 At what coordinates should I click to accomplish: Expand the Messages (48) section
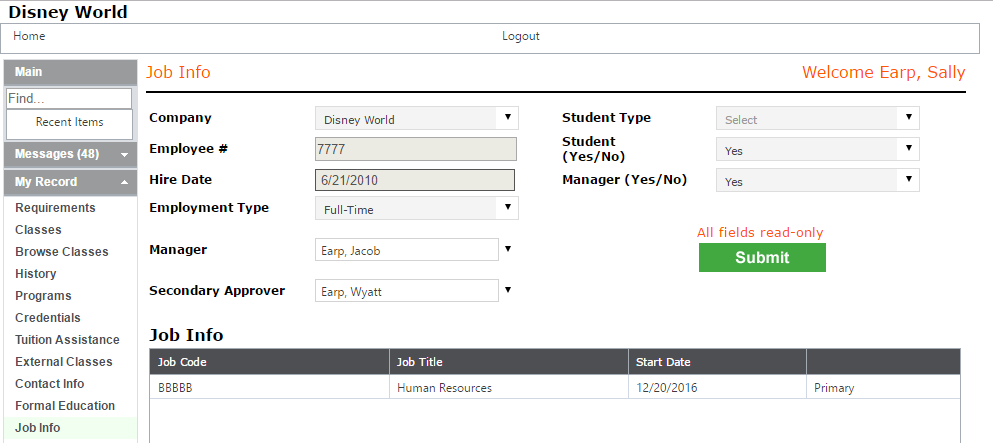pos(70,154)
